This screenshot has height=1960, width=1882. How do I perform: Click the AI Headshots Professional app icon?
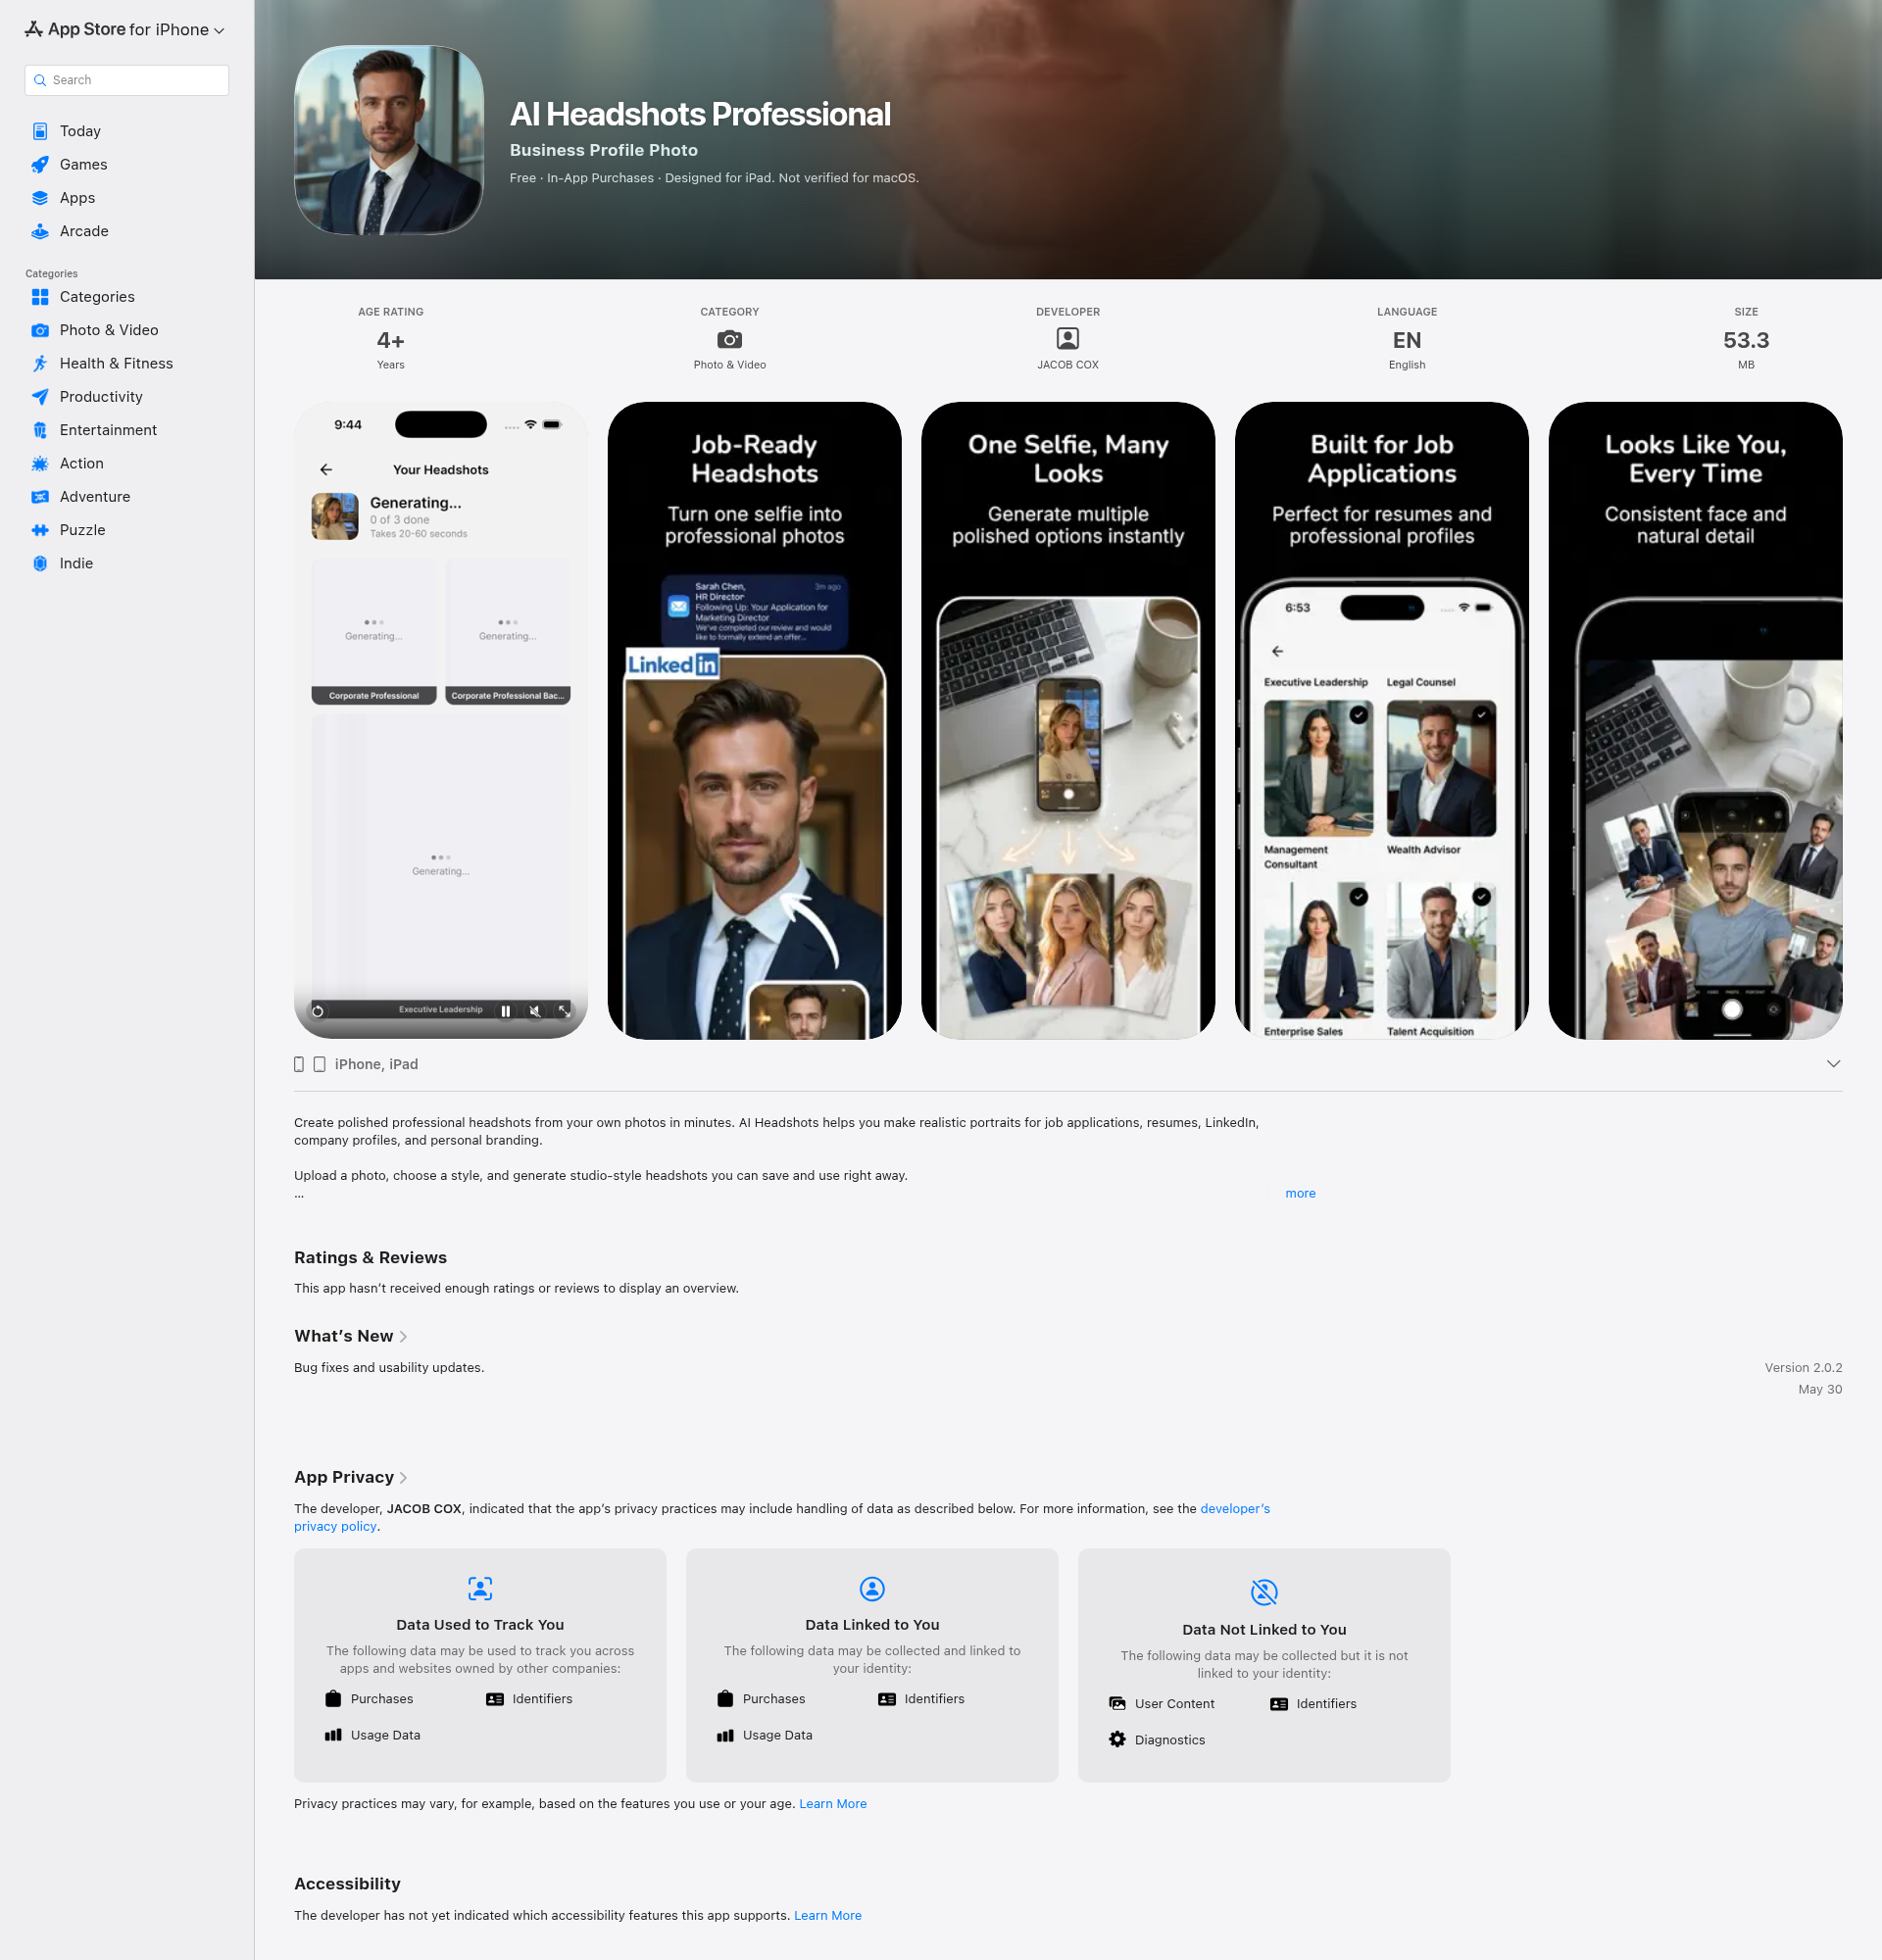389,140
